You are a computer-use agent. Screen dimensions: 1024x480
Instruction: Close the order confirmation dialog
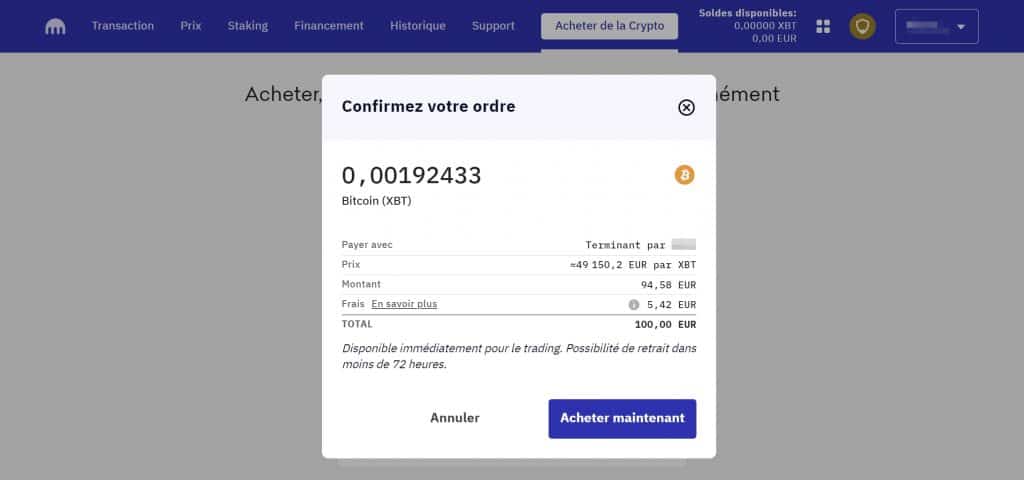686,107
